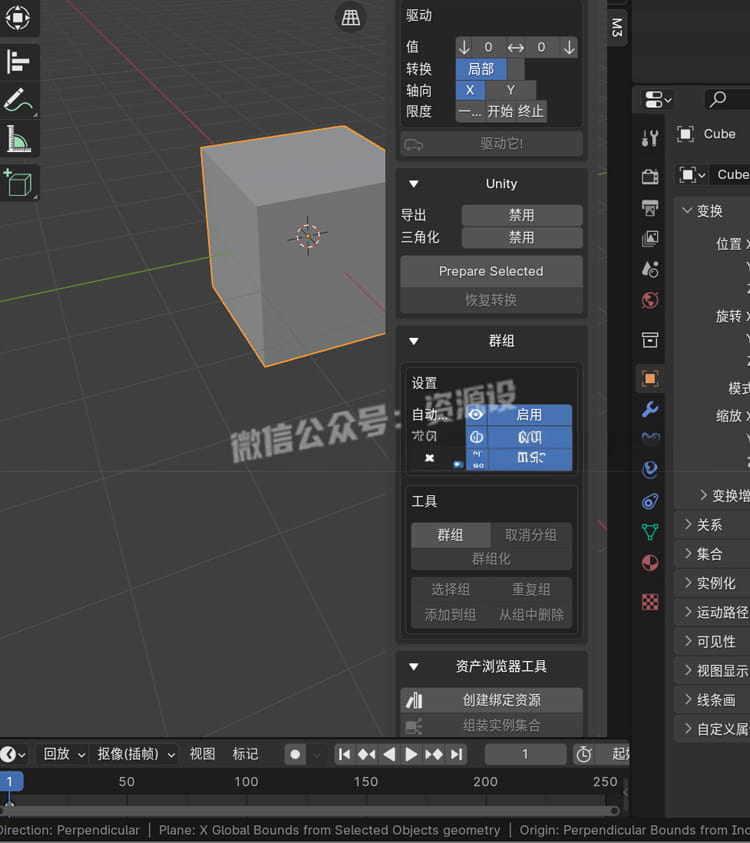Screen dimensions: 750x843
Task: Jump to the timeline start frame
Action: click(344, 754)
